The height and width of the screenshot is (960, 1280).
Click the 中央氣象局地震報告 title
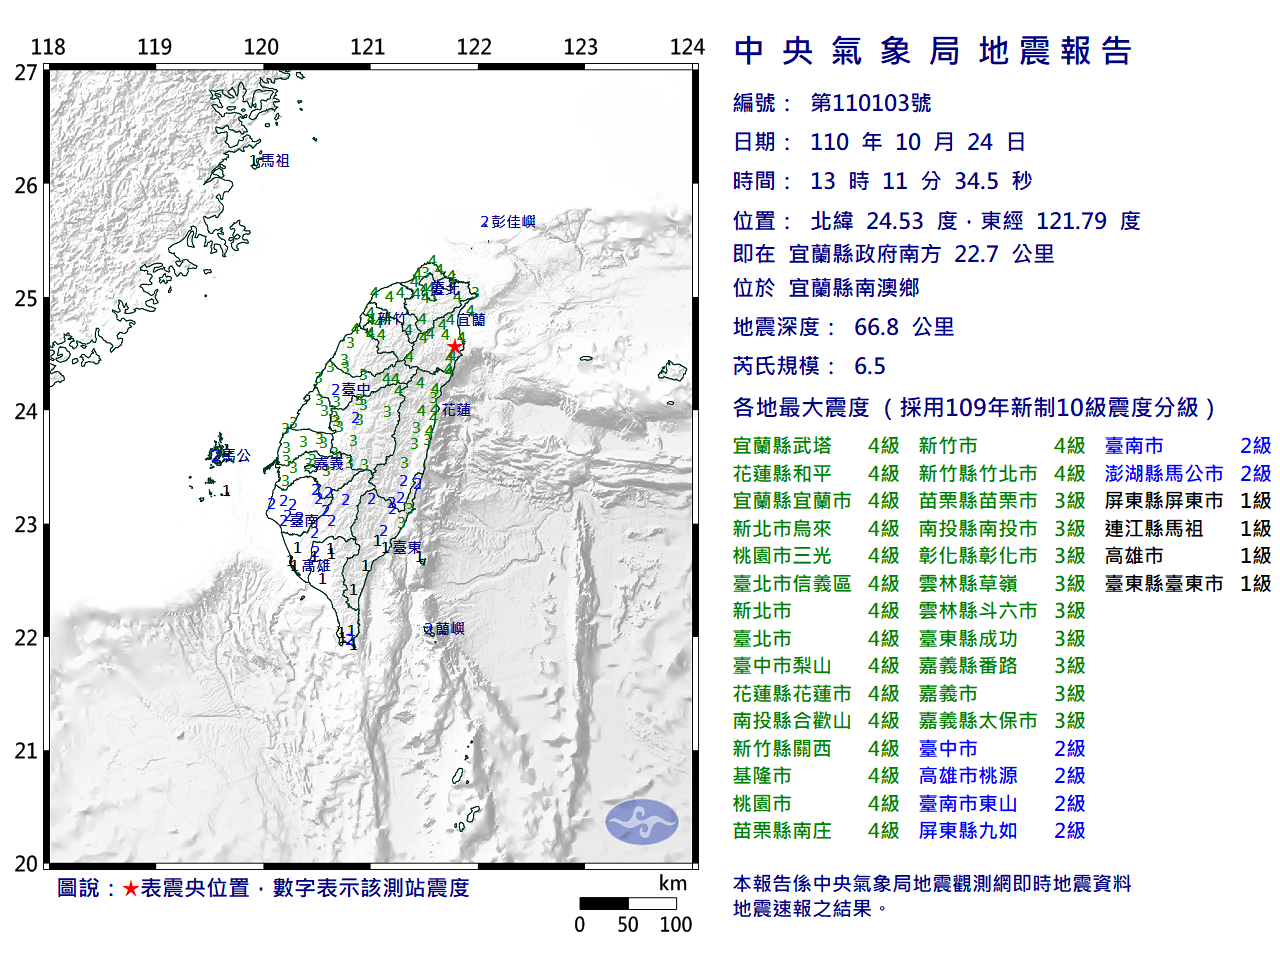coord(932,51)
